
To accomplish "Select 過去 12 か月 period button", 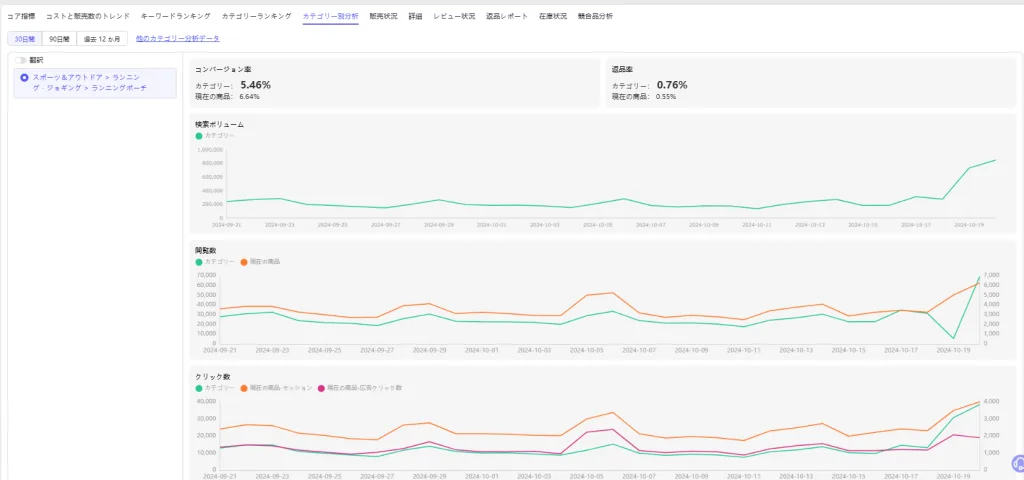I will point(102,39).
